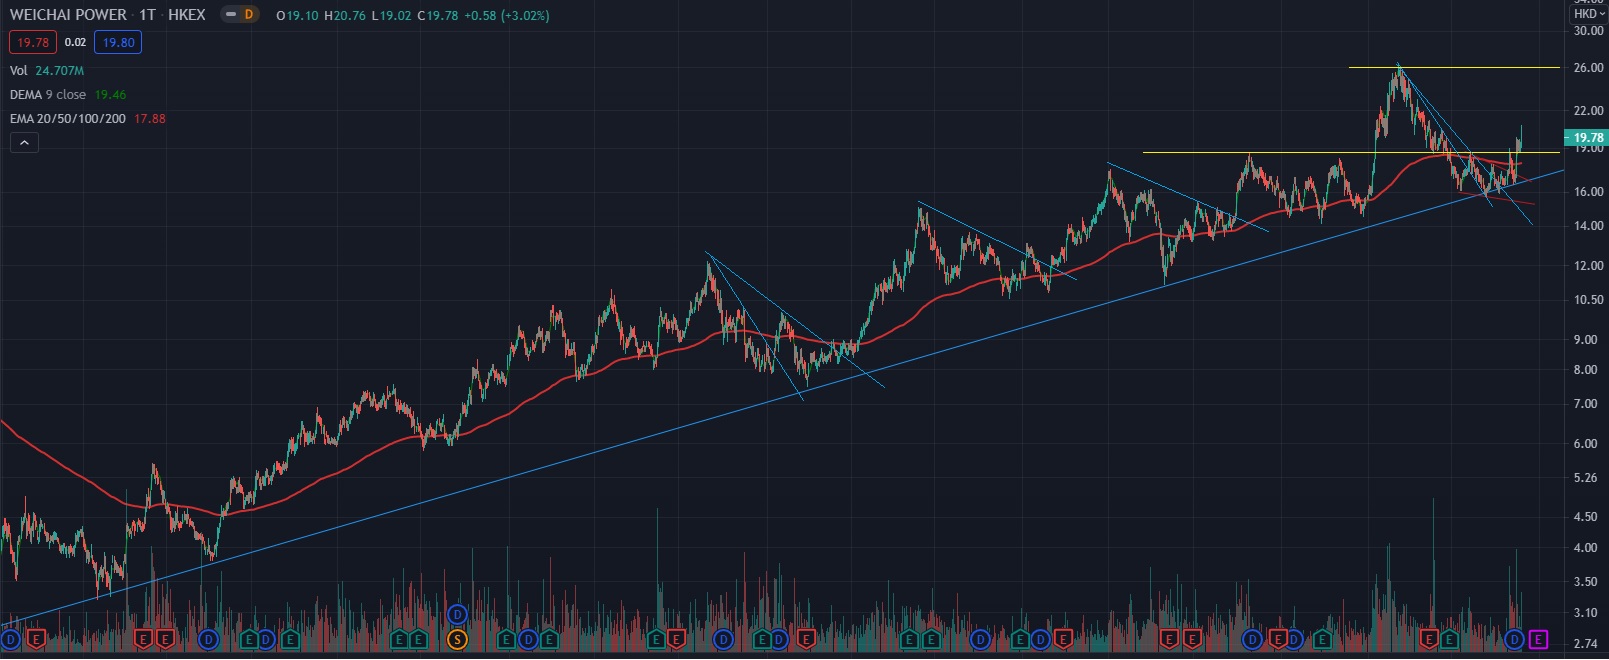The width and height of the screenshot is (1609, 660).
Task: Click the red 19.78 sell price button
Action: 33,43
